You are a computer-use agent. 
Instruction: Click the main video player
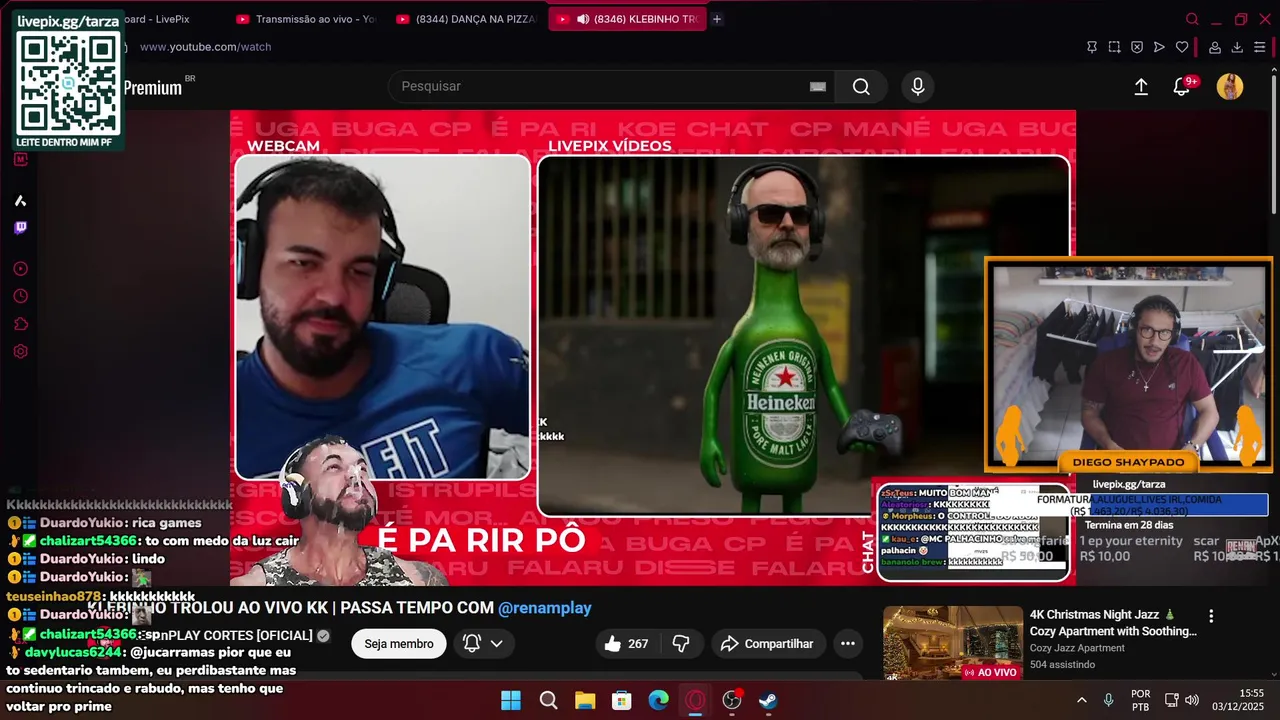click(653, 347)
